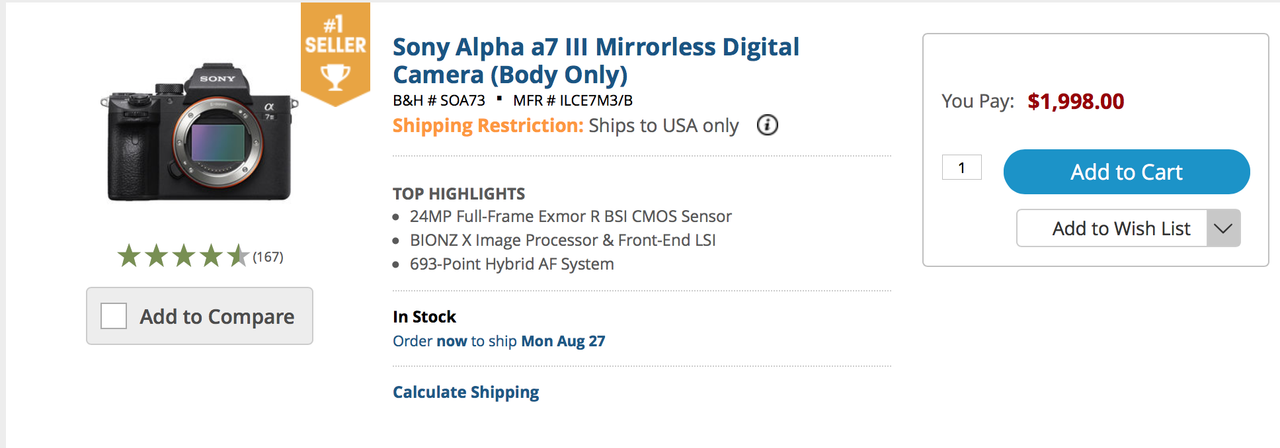Click the $1,998.00 price
This screenshot has width=1280, height=448.
[1076, 101]
